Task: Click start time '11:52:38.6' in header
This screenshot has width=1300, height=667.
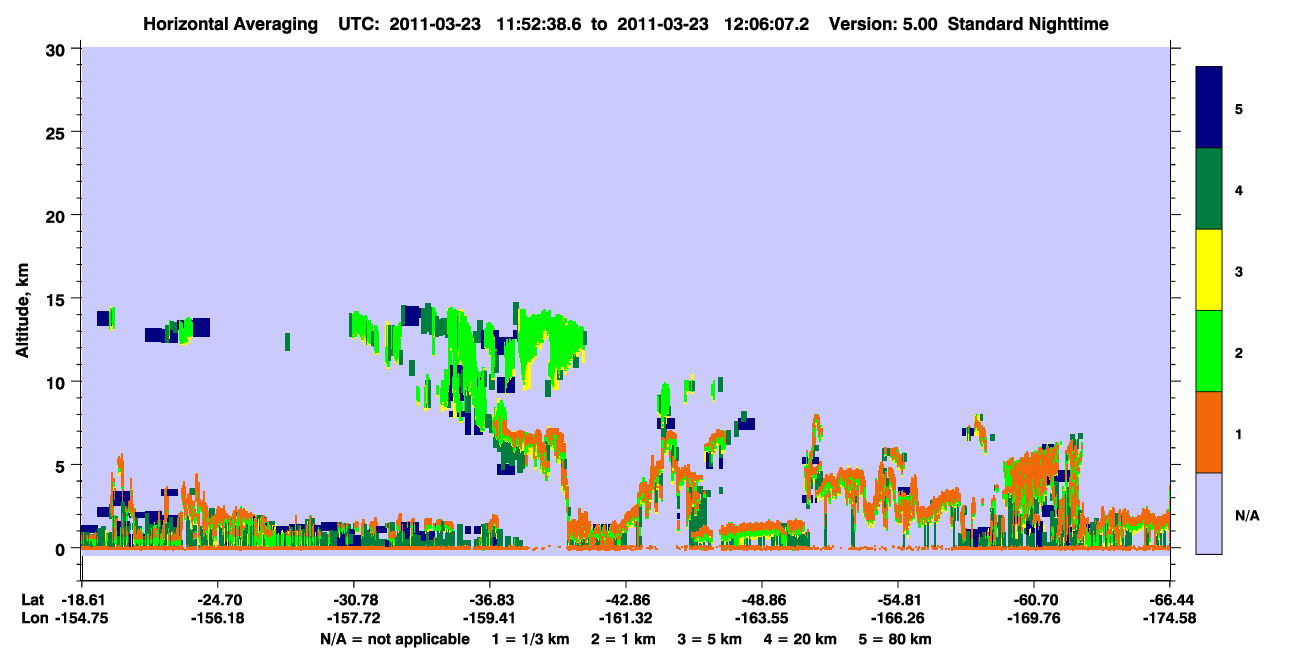Action: (540, 24)
